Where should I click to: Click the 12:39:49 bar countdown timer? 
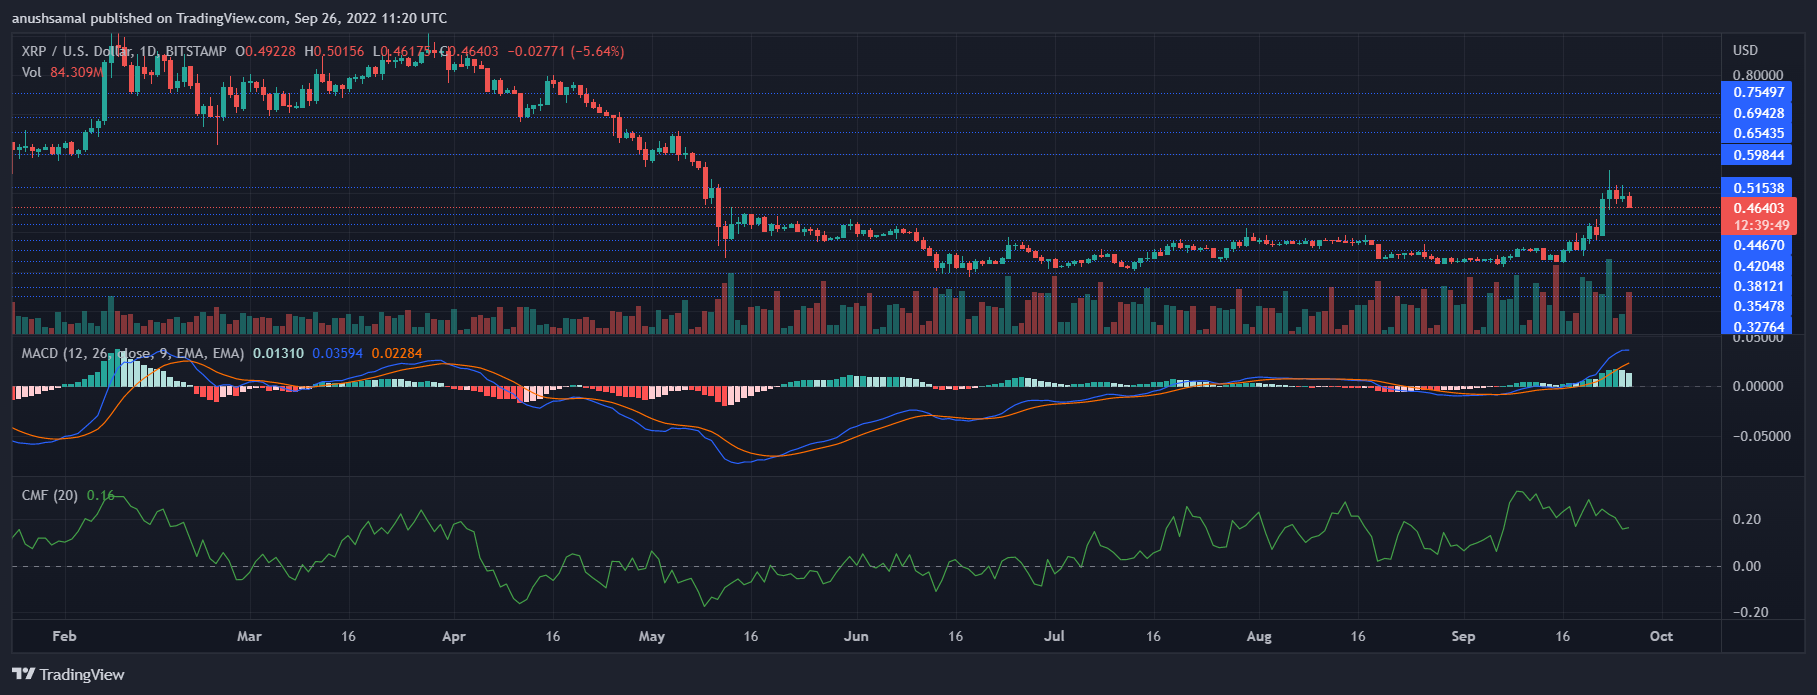tap(1761, 226)
